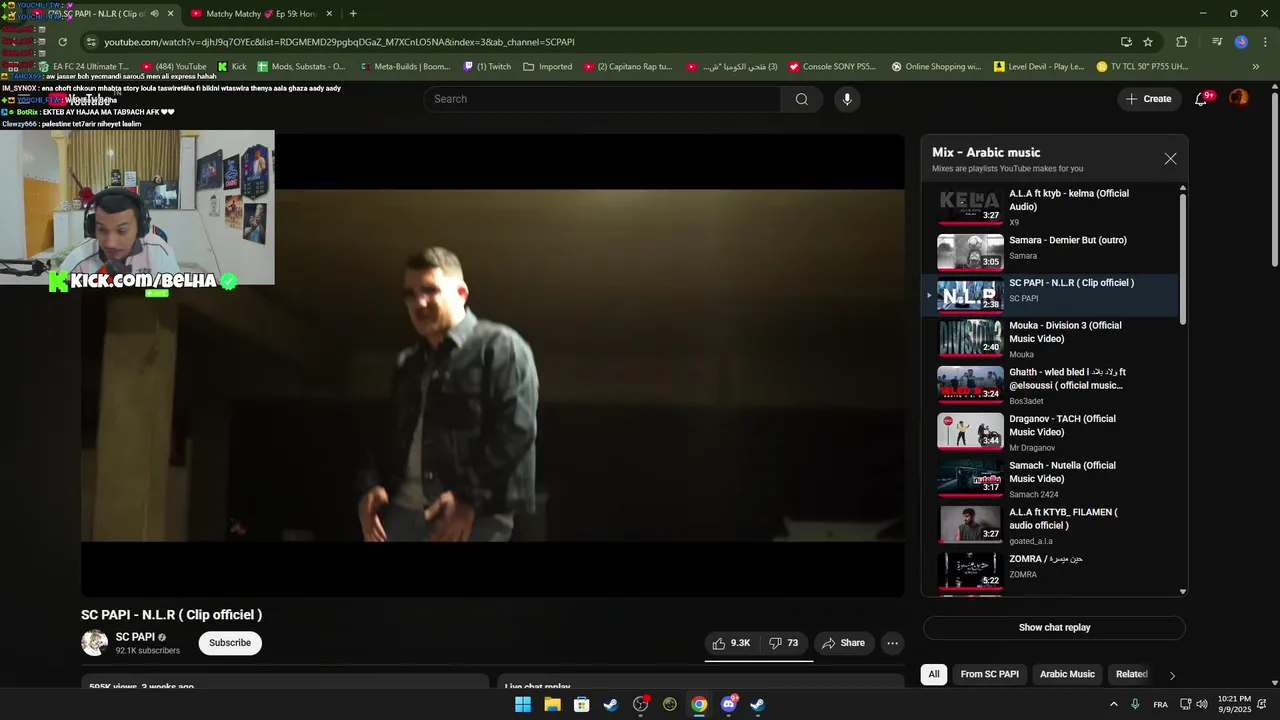Click the page vertical scrollbar
1280x720 pixels.
[x=1275, y=180]
